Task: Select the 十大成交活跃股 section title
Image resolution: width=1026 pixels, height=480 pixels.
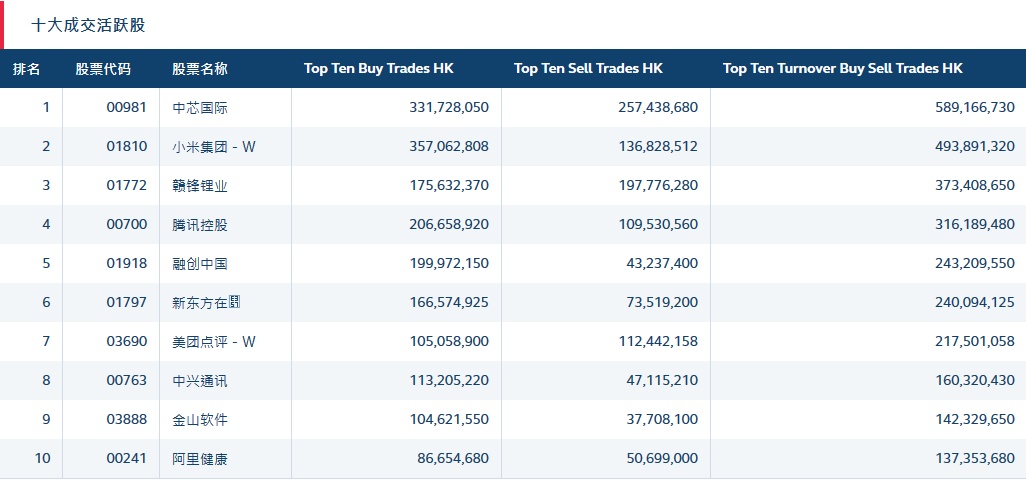Action: coord(88,25)
